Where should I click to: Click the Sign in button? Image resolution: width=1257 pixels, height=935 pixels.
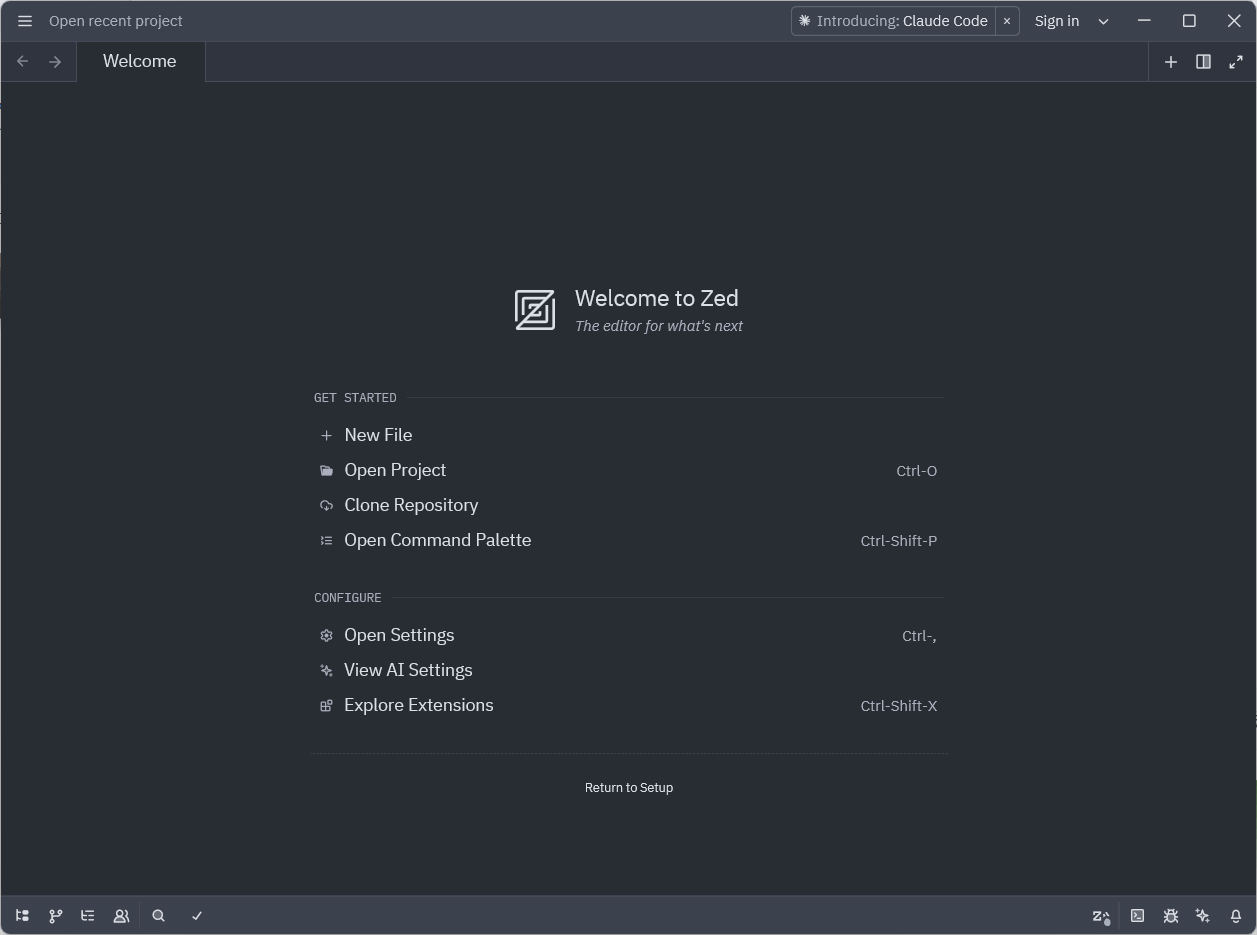pos(1056,21)
